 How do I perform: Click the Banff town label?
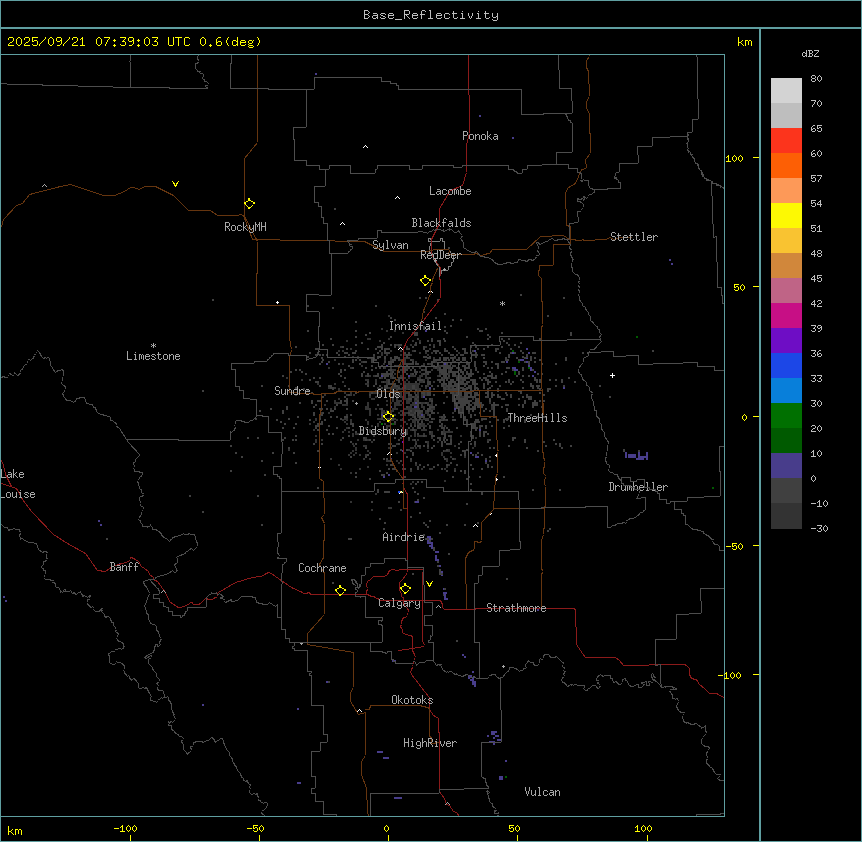(124, 567)
